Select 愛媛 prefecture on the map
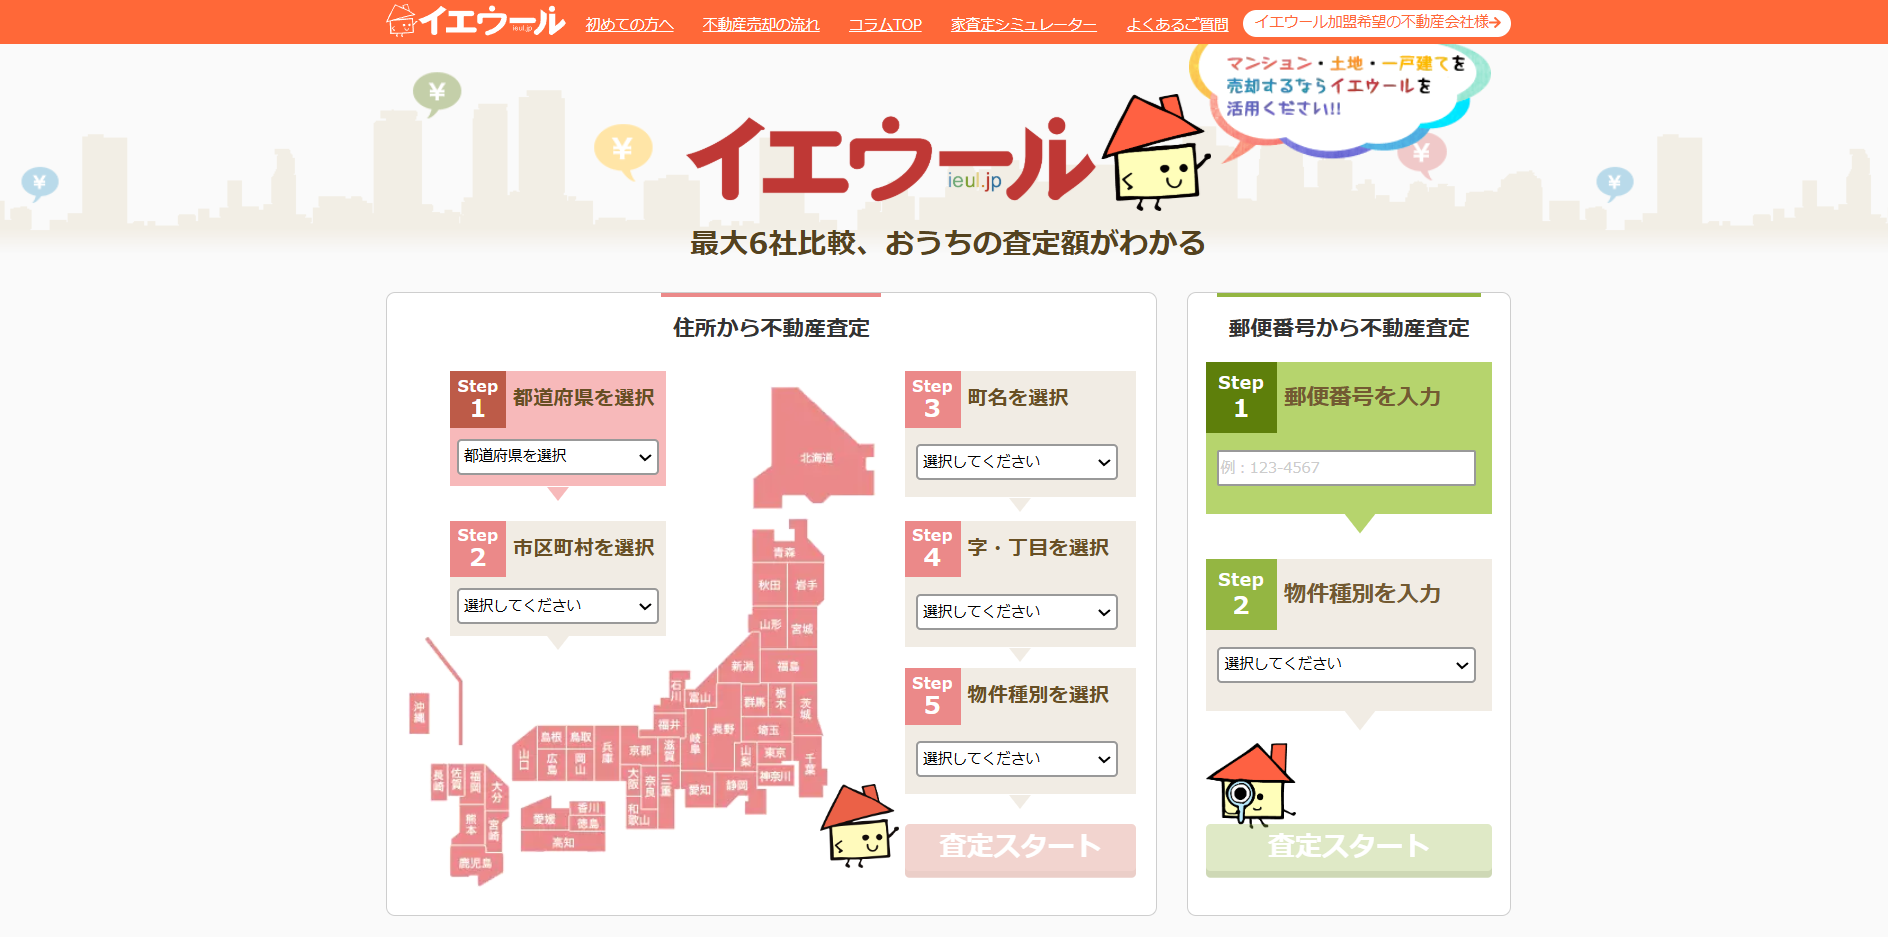The image size is (1888, 937). pyautogui.click(x=545, y=819)
